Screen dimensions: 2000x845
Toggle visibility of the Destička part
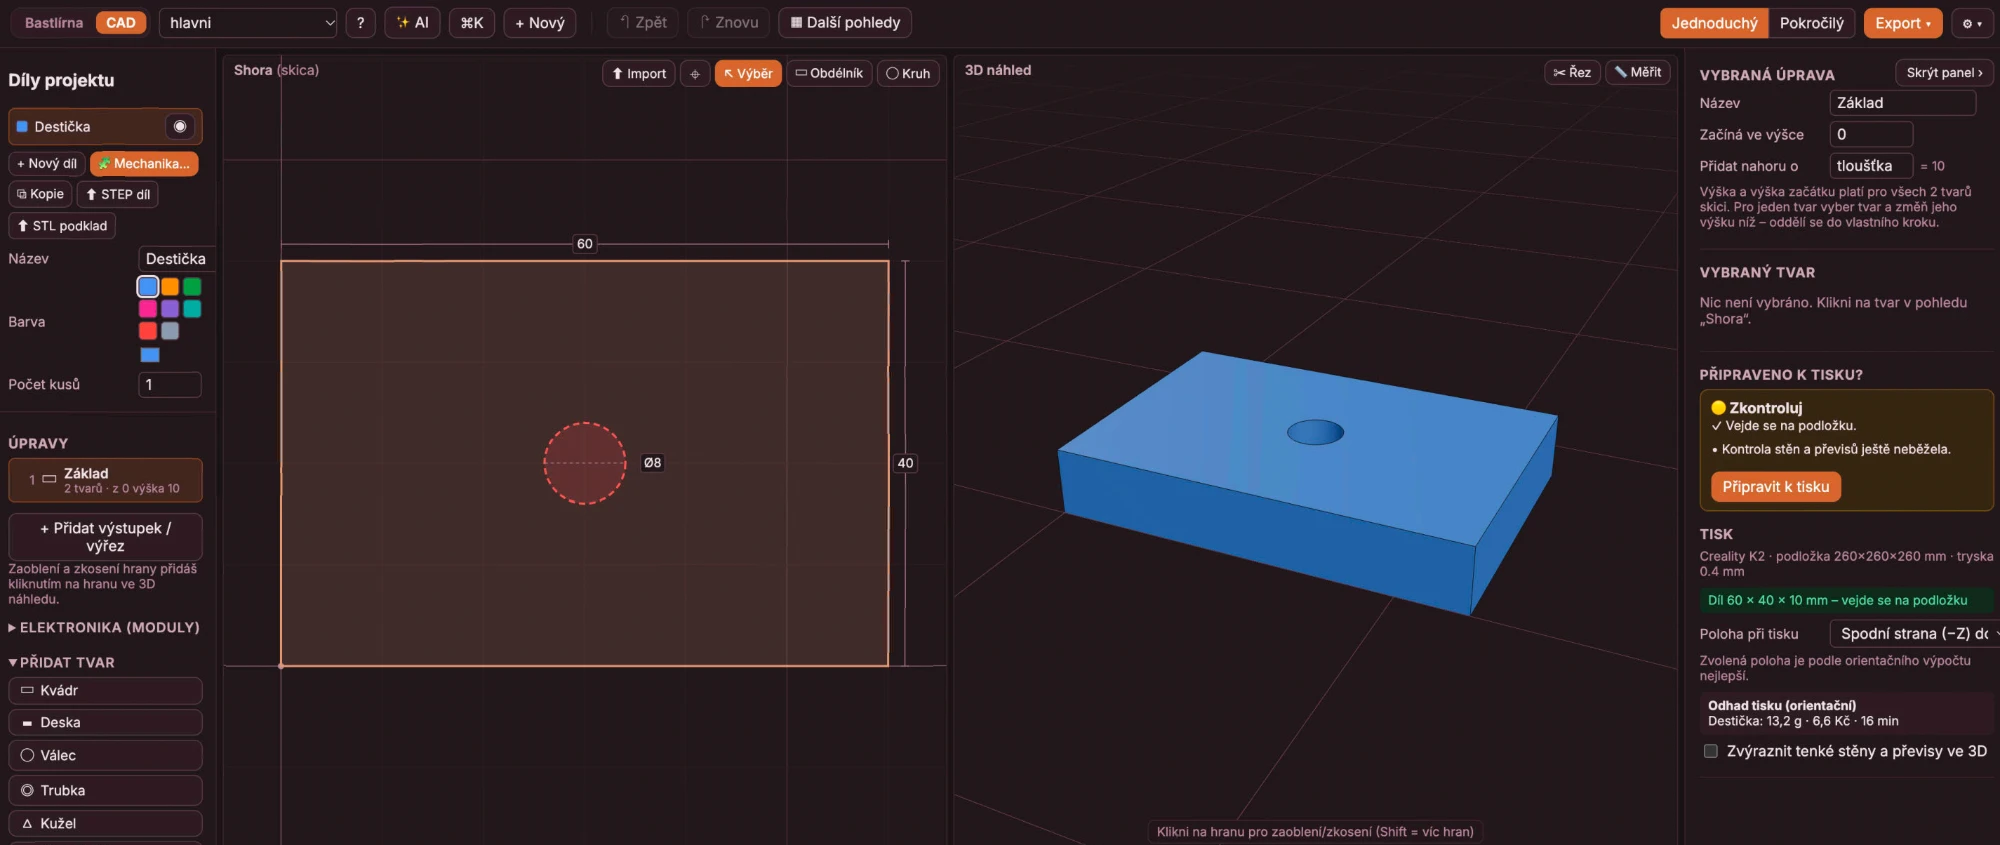point(180,127)
